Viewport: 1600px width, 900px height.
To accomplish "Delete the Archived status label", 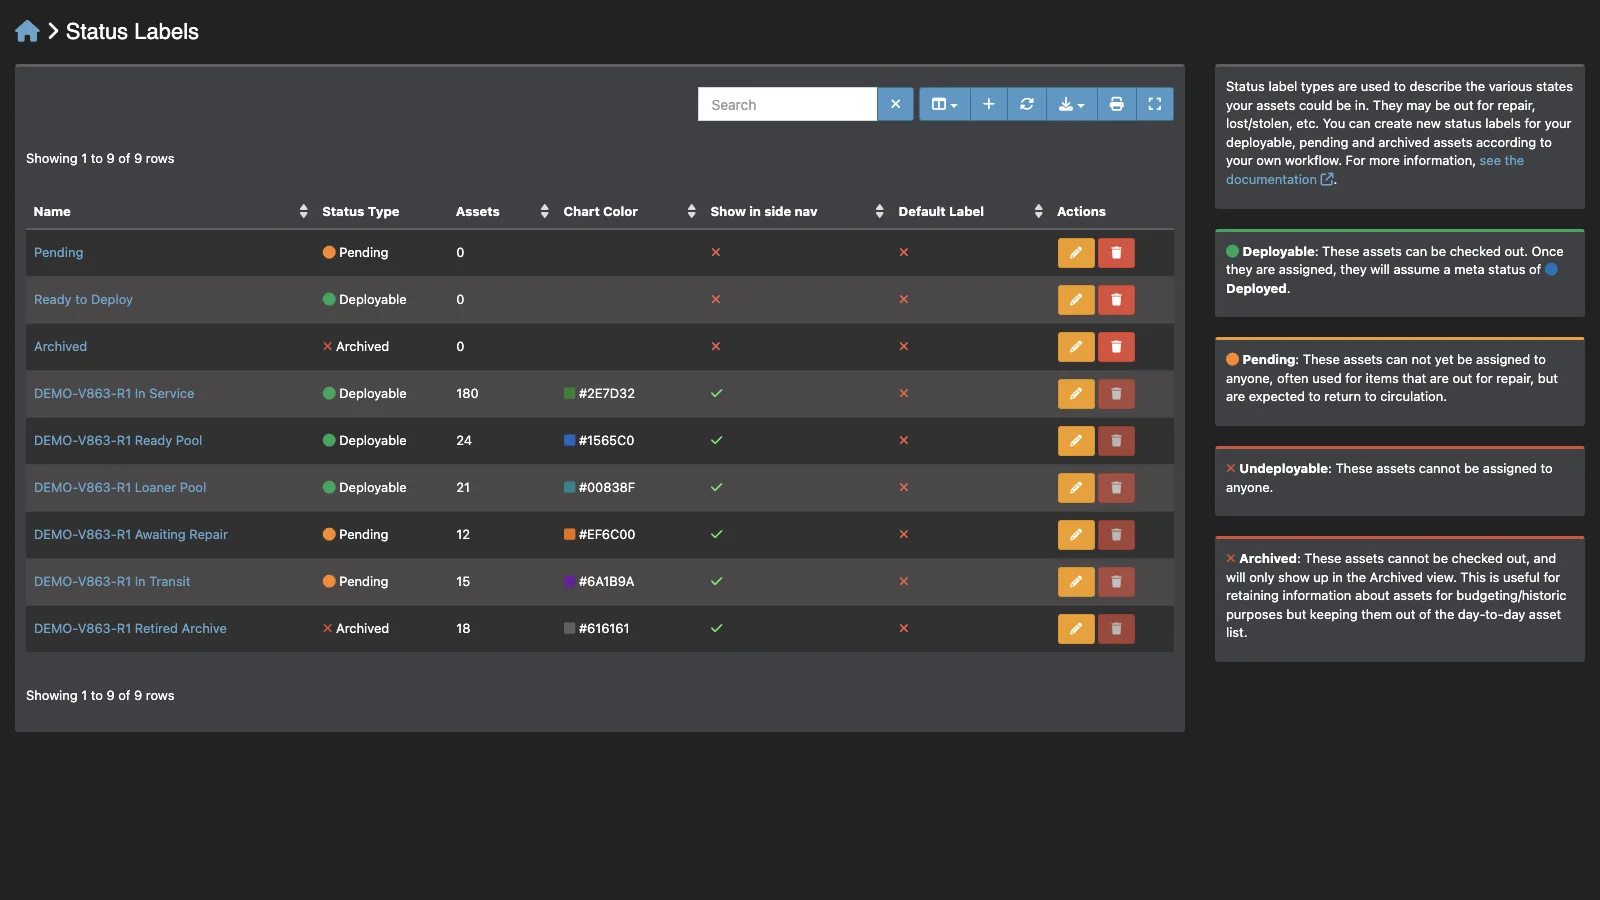I will pos(1116,347).
